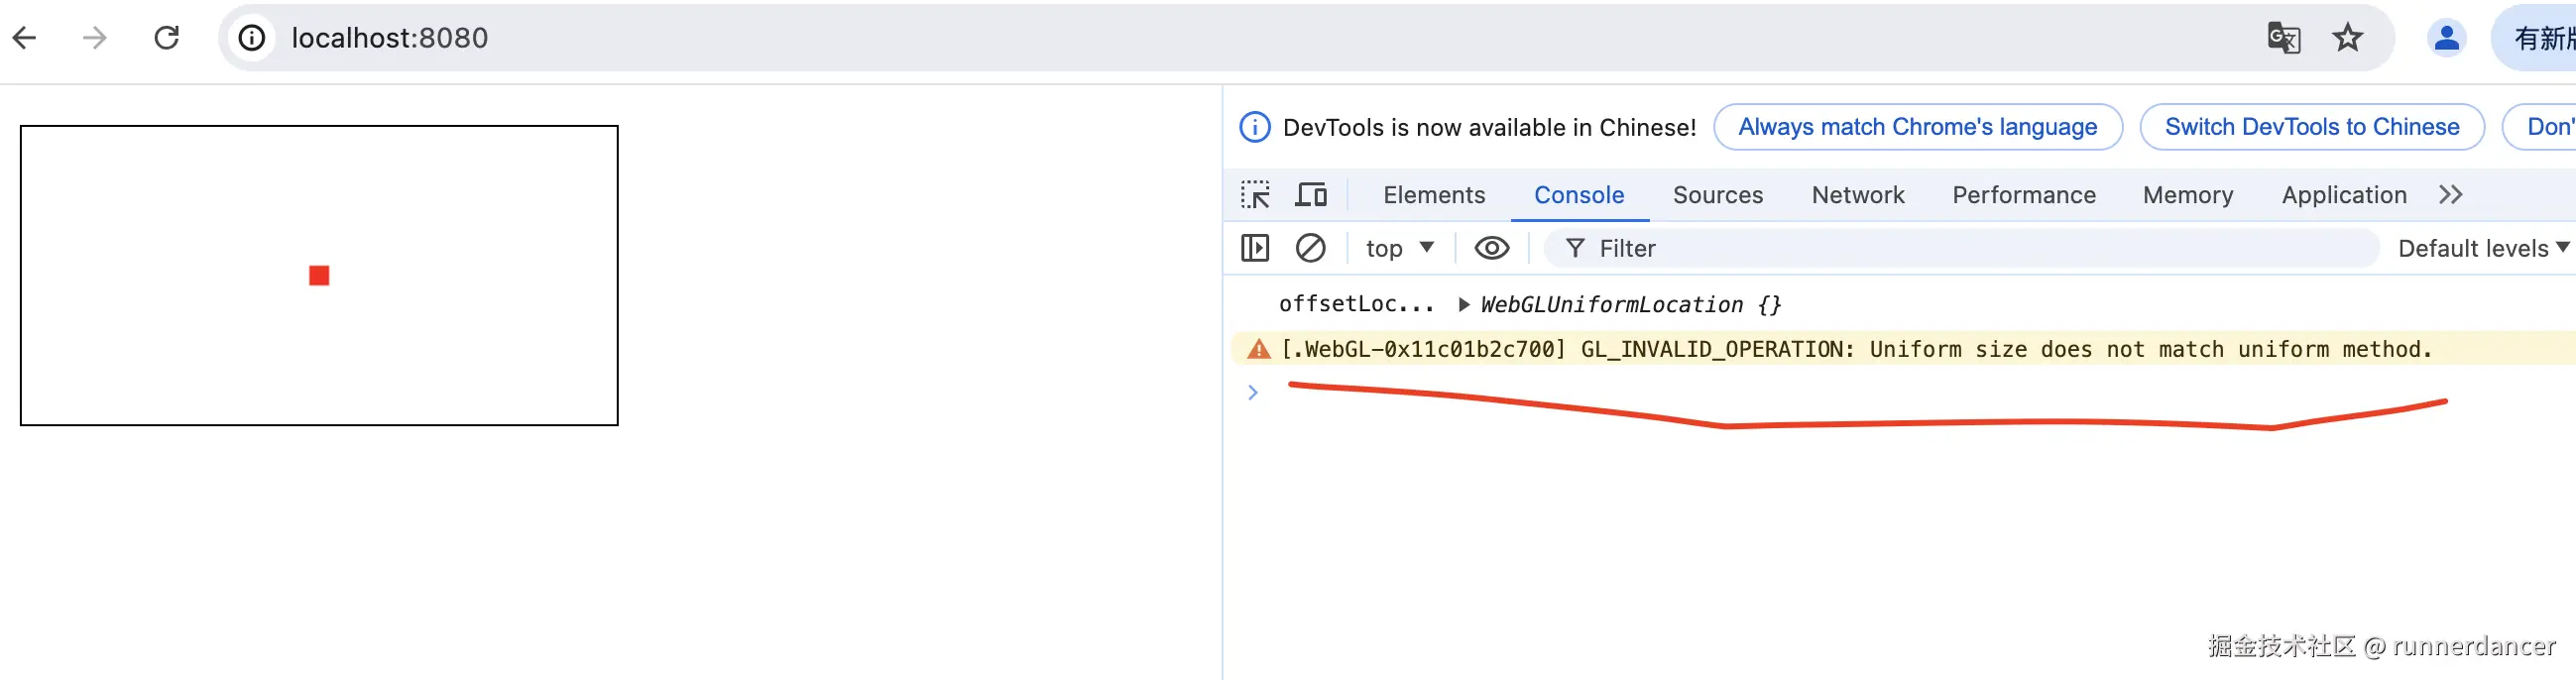
Task: Open the Performance tab
Action: tap(2024, 195)
